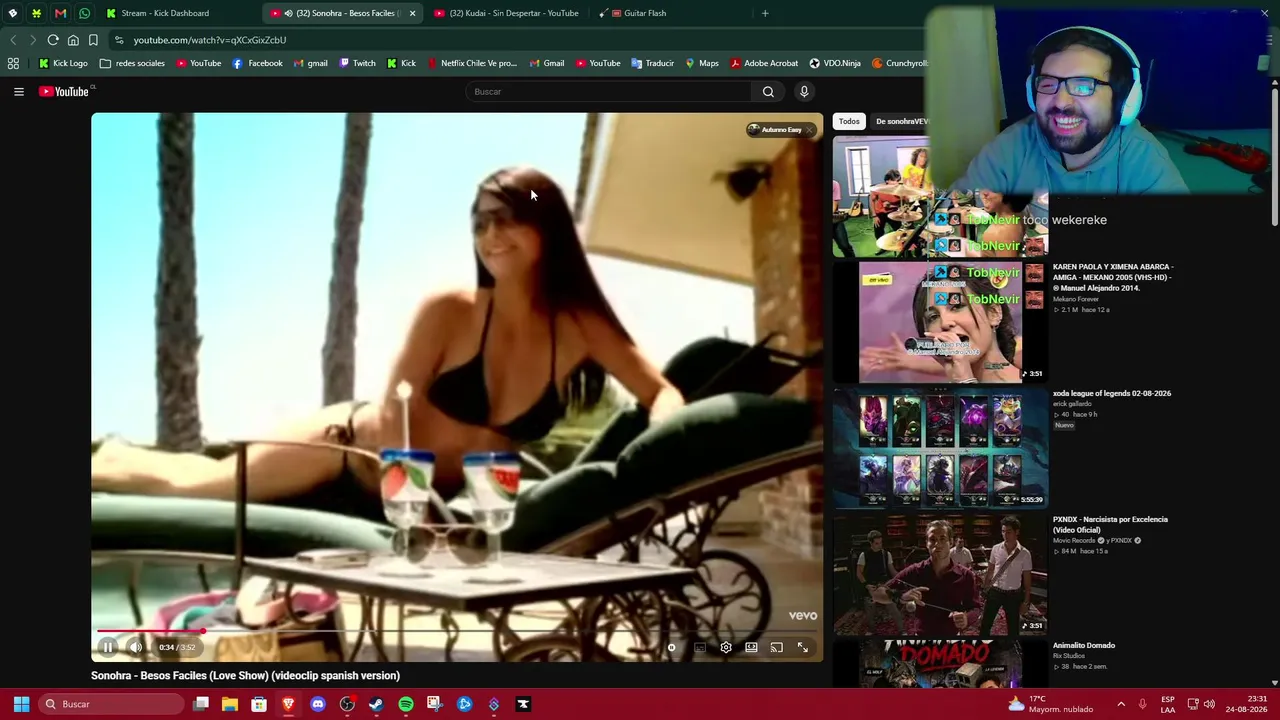Open the Netflix Chile bookmark
1280x720 pixels.
[472, 63]
